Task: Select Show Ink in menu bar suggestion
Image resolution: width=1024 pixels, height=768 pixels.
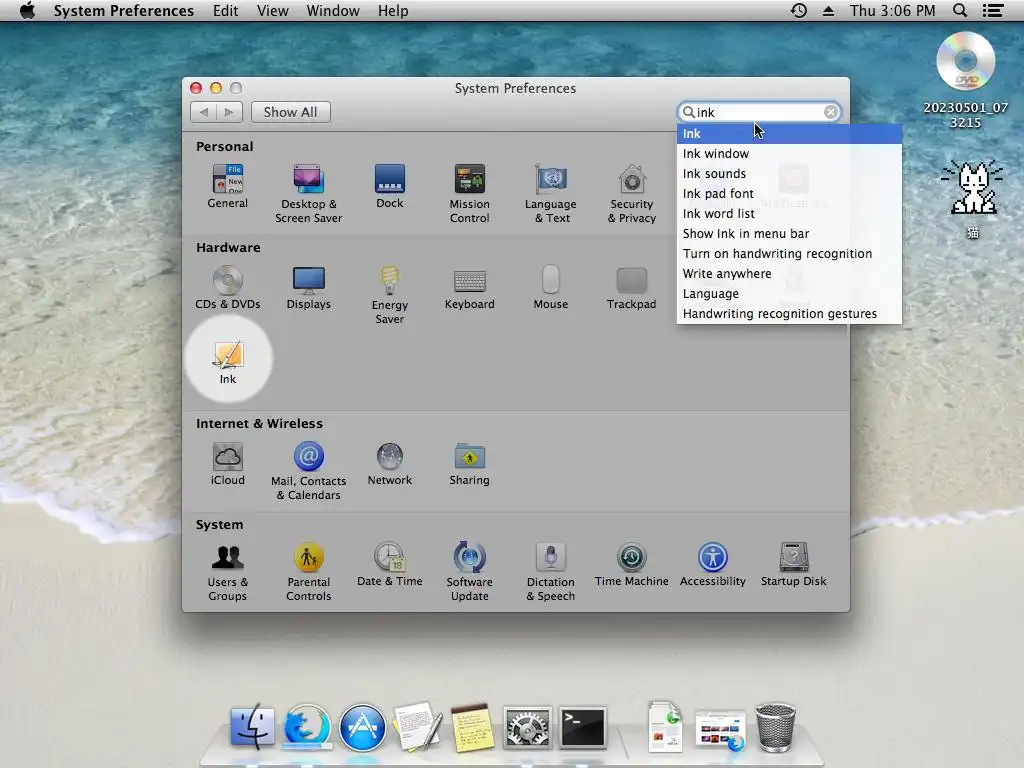Action: click(x=789, y=234)
